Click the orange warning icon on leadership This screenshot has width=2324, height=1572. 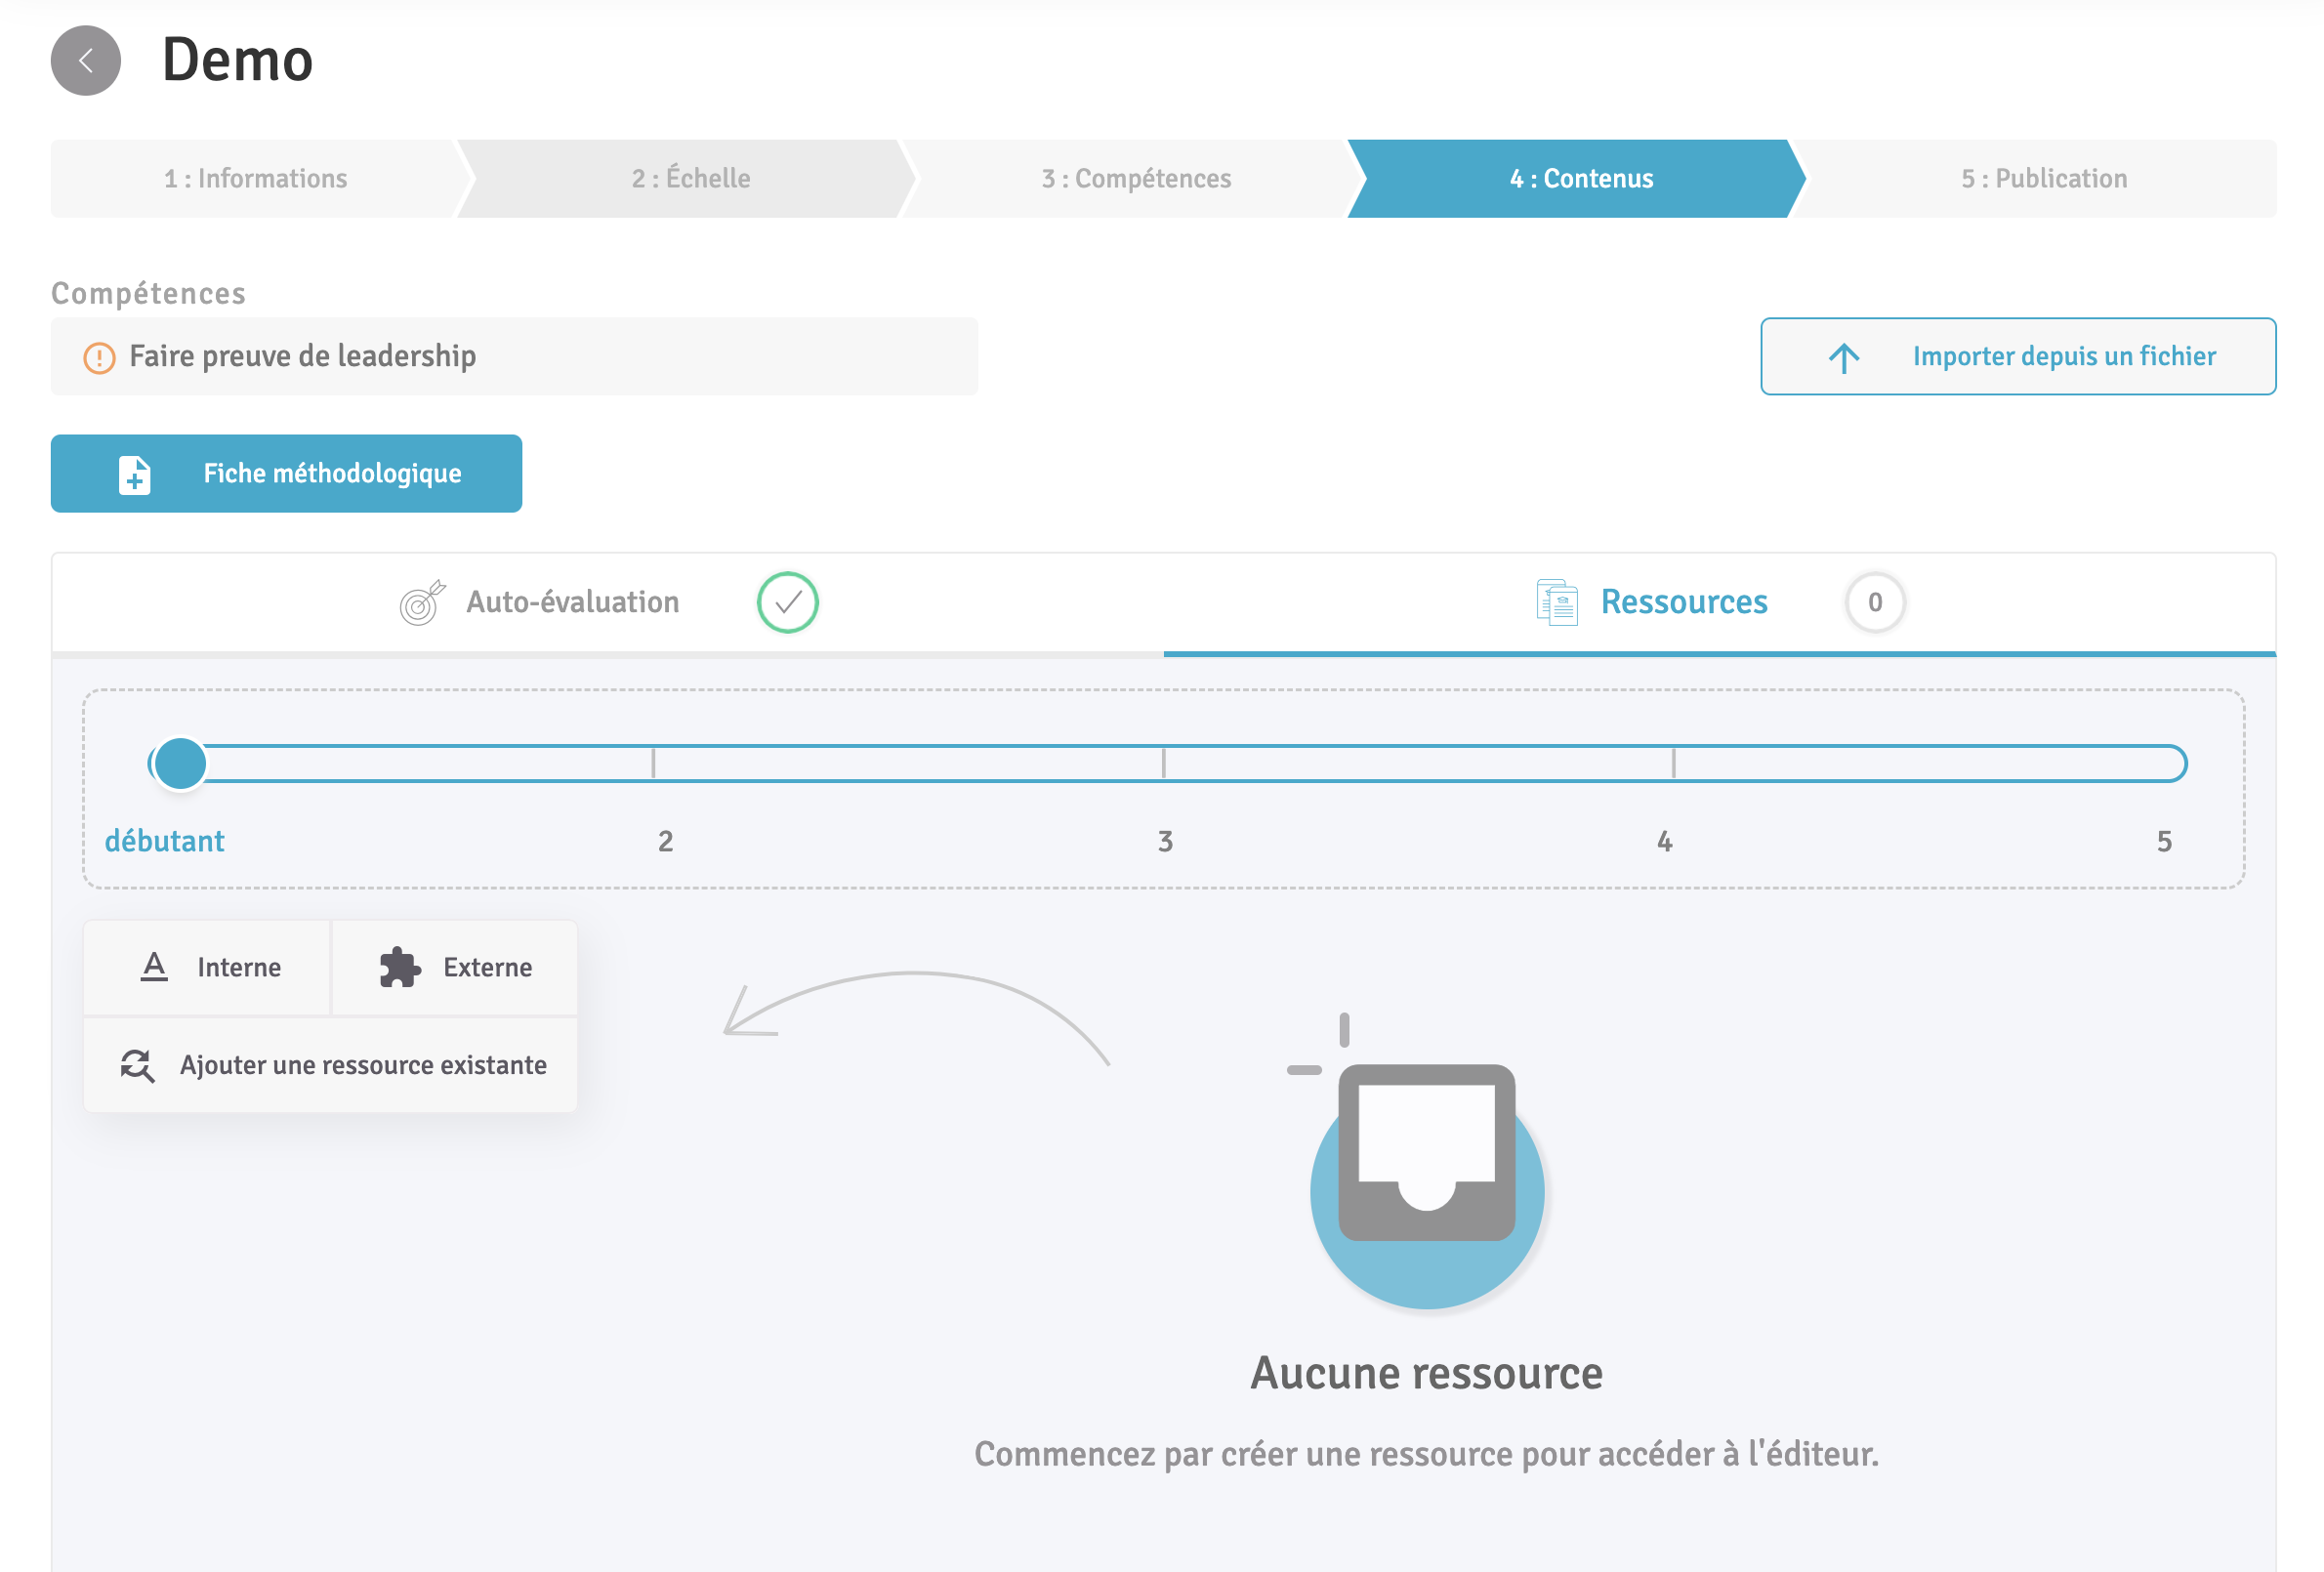(99, 357)
